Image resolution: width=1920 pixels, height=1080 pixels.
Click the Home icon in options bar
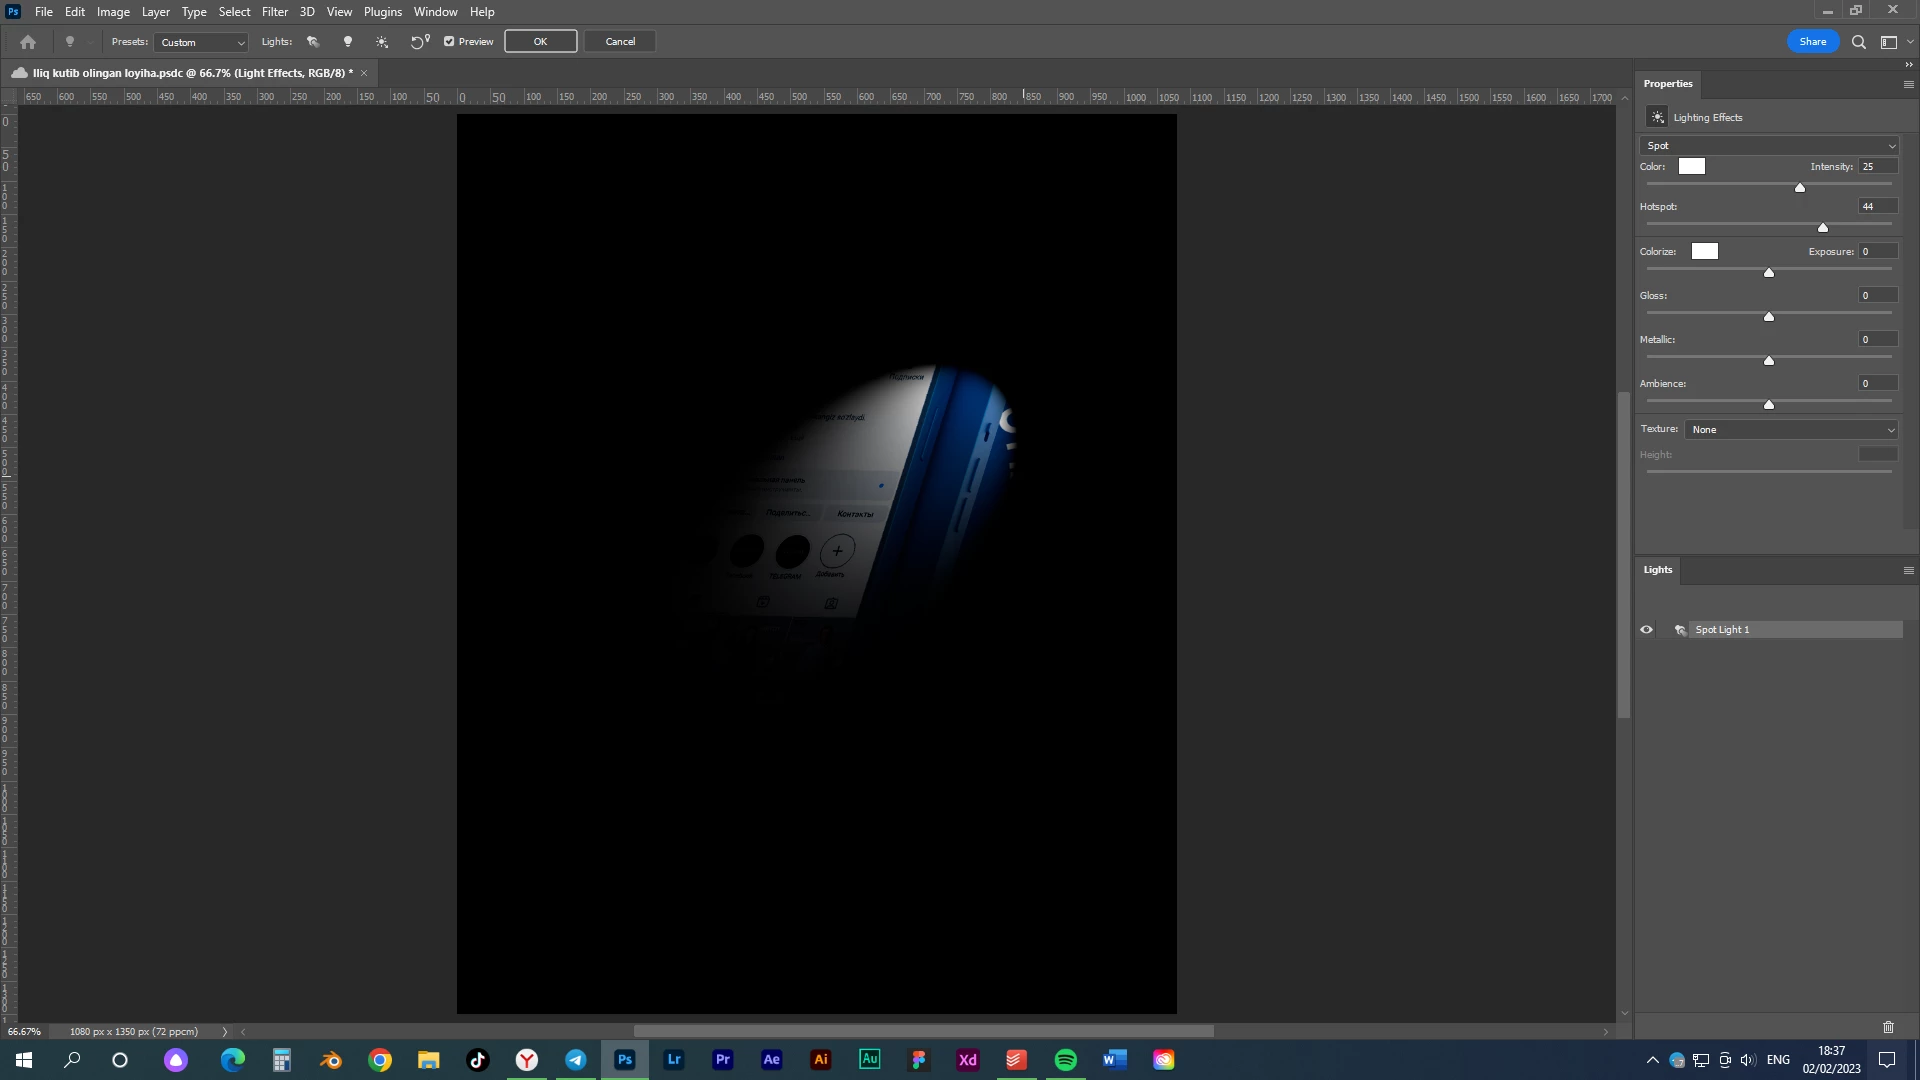[x=28, y=42]
